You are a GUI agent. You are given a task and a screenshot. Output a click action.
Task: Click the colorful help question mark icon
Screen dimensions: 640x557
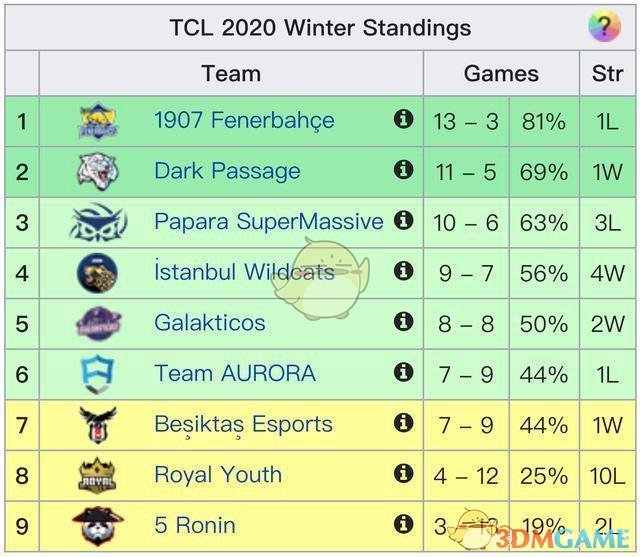pos(604,27)
